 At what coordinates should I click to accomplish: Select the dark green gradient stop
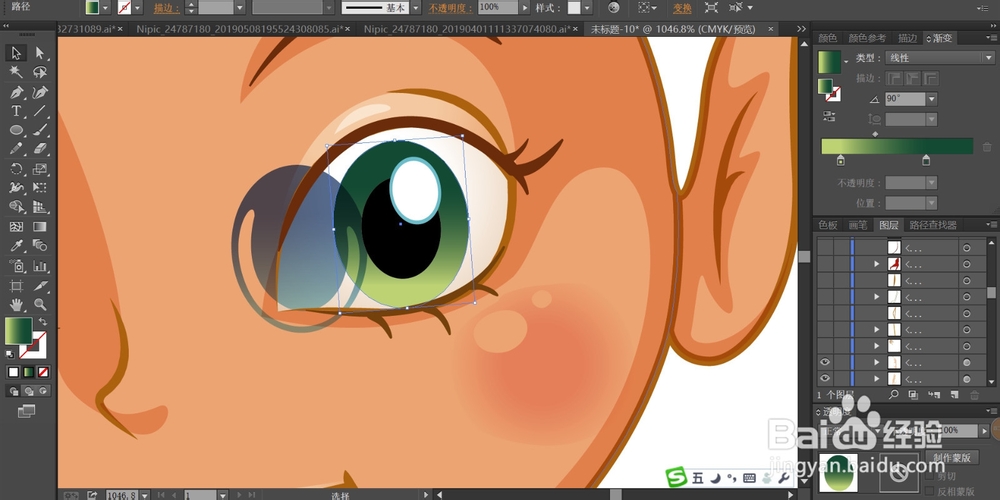tap(926, 160)
